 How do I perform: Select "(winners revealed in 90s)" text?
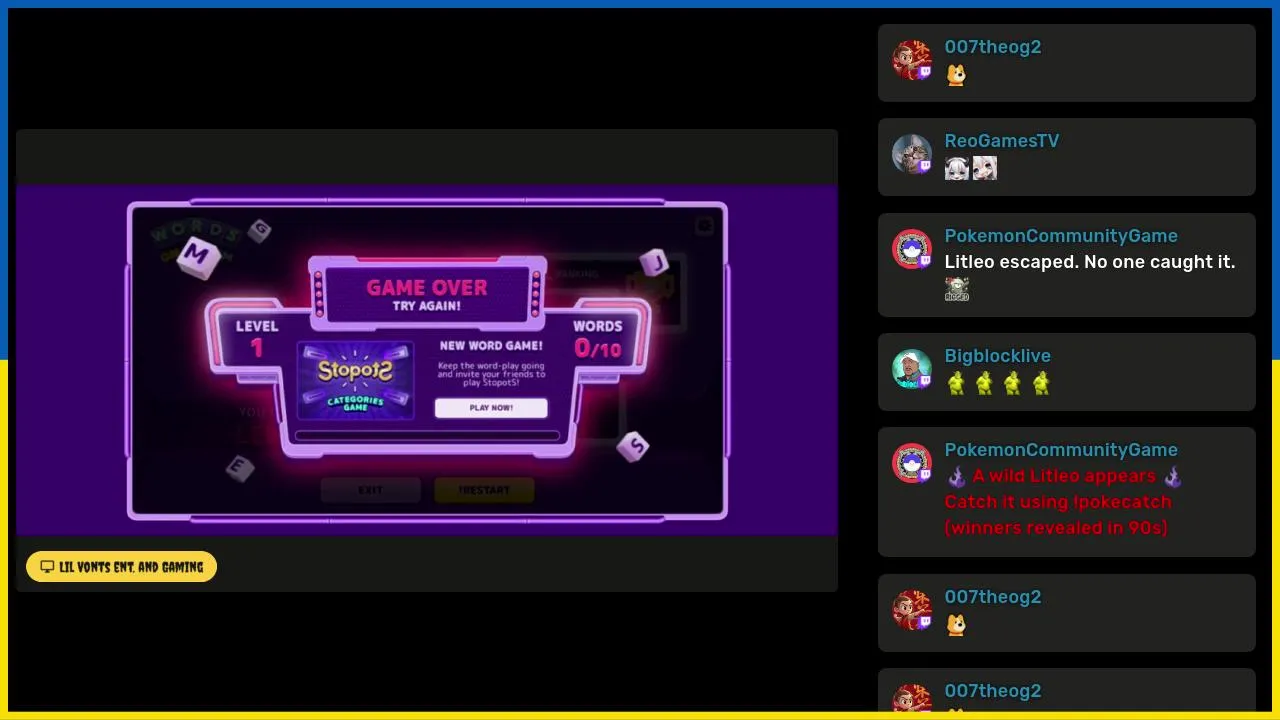[x=1055, y=528]
